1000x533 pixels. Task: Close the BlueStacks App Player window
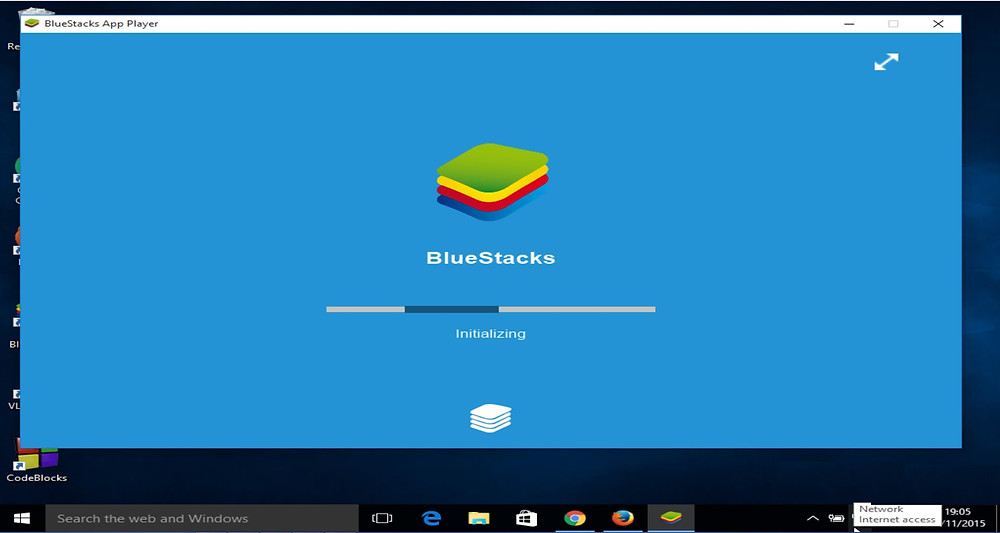(x=938, y=24)
